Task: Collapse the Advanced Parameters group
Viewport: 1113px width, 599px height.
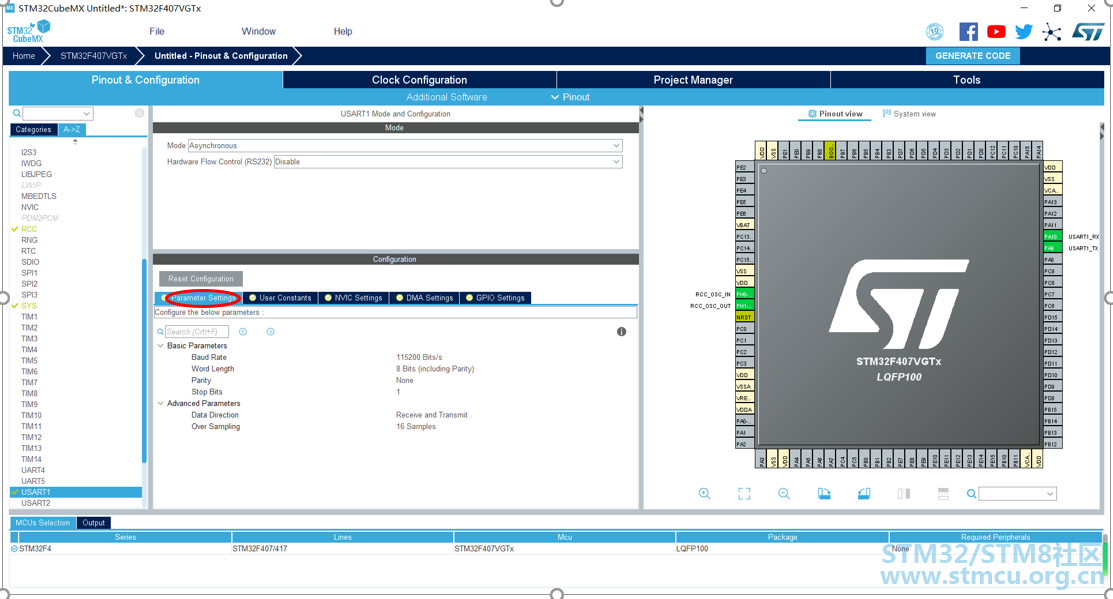Action: [160, 403]
